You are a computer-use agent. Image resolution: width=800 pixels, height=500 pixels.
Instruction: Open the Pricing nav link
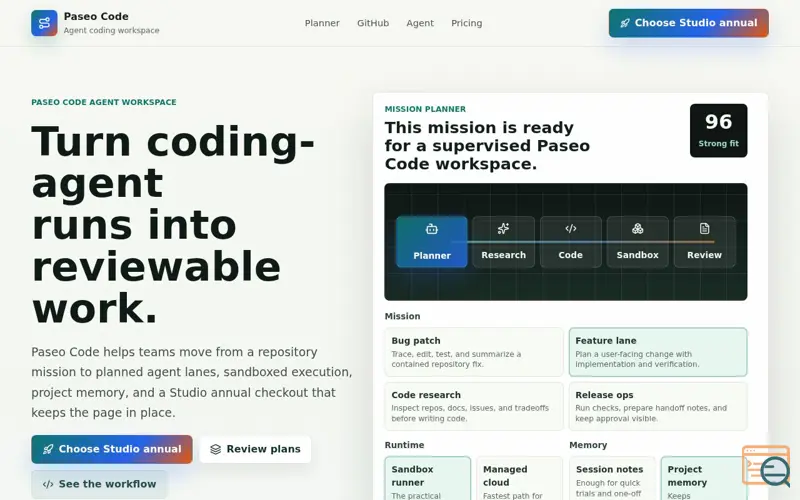click(466, 23)
